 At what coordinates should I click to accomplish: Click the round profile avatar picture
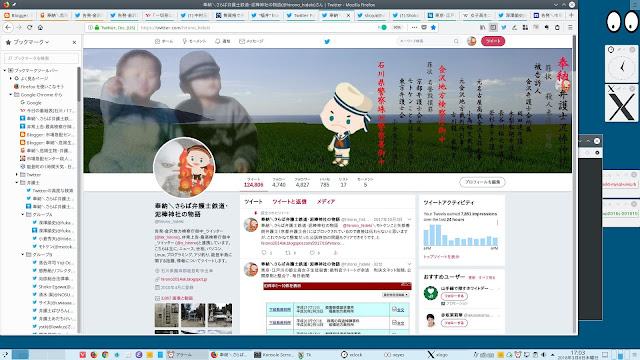click(184, 167)
